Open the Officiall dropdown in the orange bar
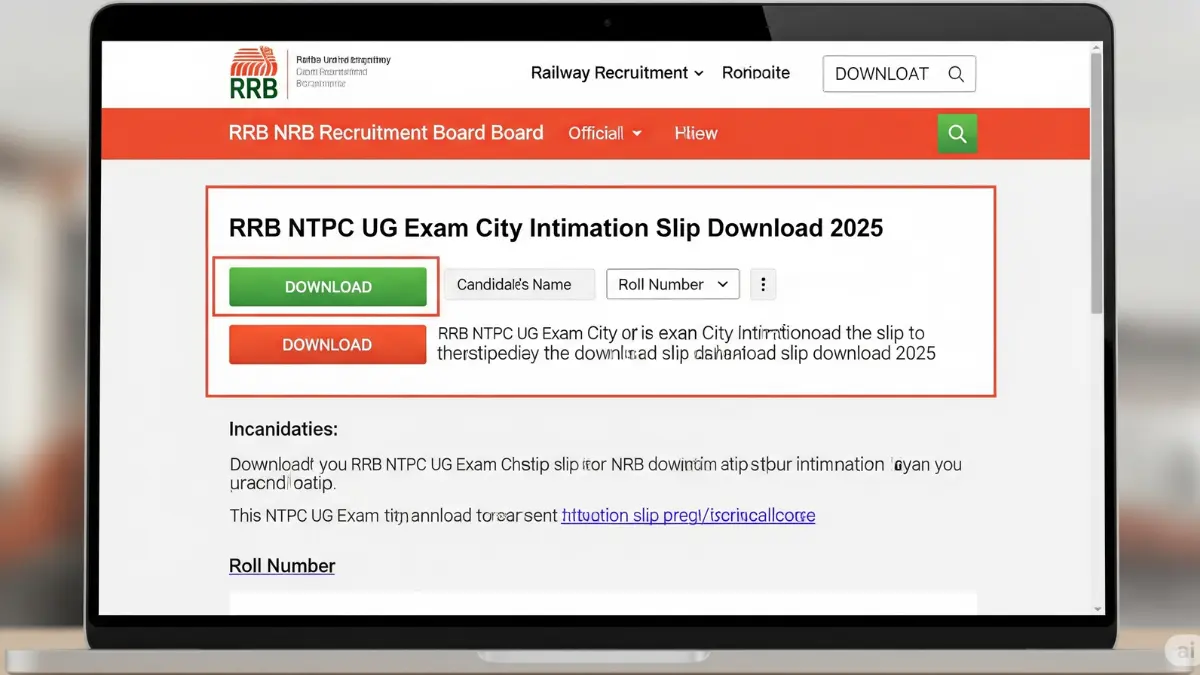This screenshot has height=675, width=1200. click(x=604, y=133)
